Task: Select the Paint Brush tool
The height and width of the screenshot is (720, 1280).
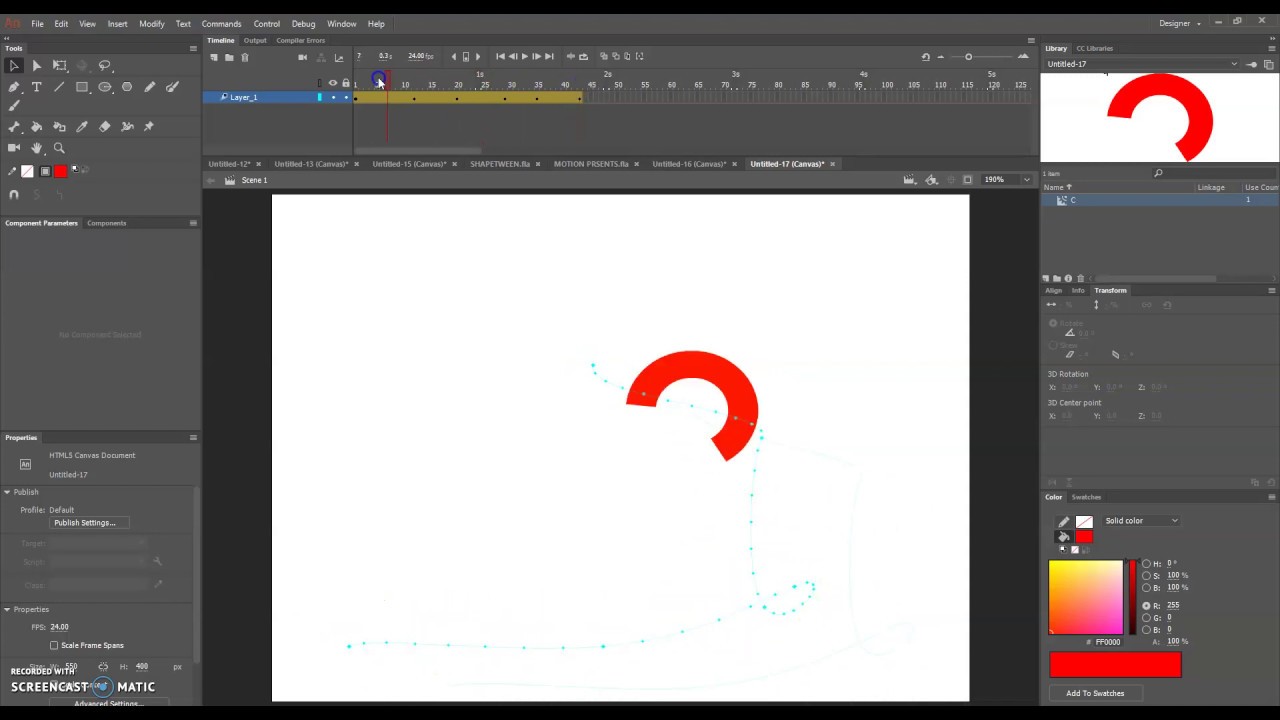Action: (x=172, y=87)
